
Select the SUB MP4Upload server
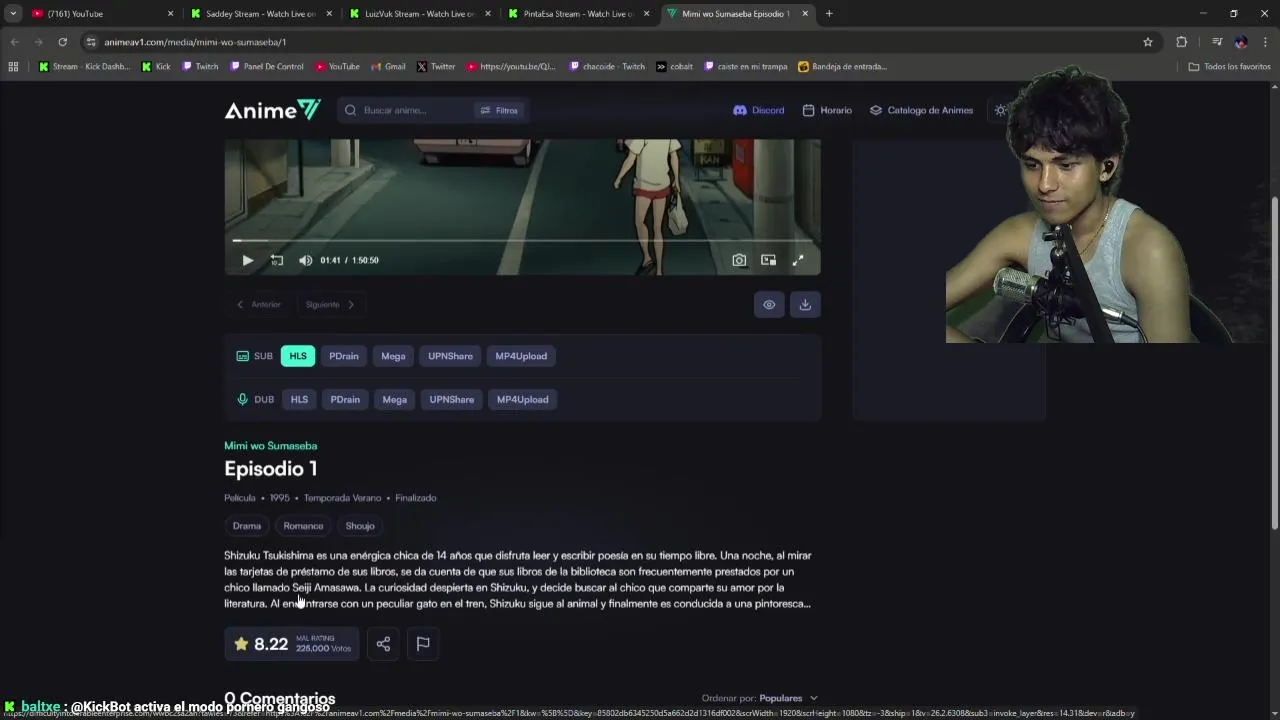point(521,356)
